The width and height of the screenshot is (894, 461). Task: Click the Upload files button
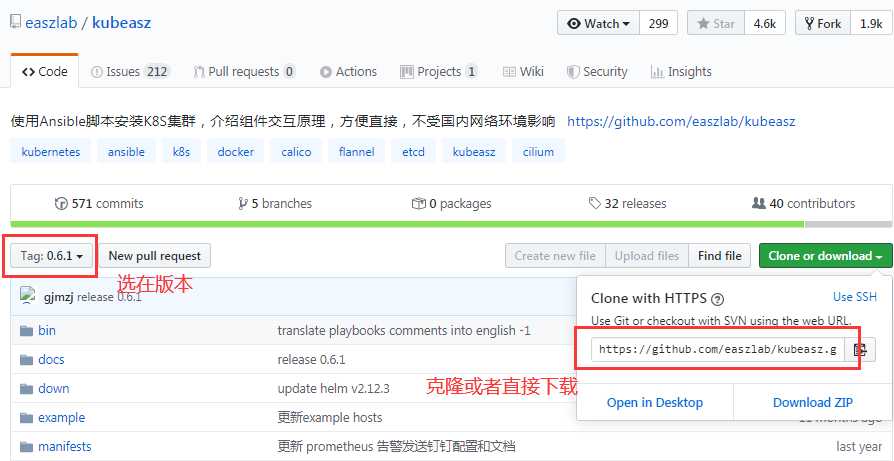(x=647, y=256)
